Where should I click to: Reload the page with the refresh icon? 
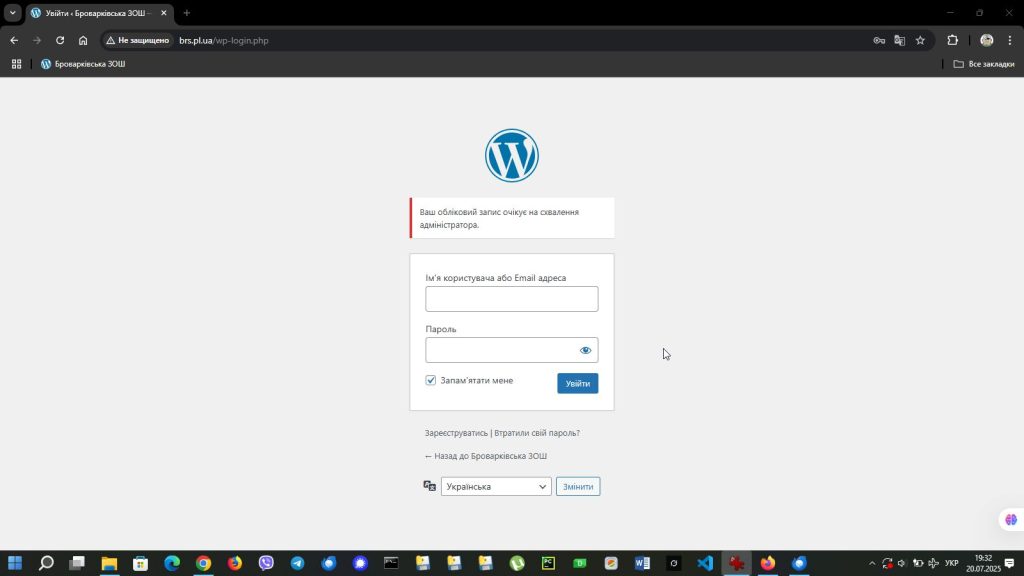point(60,41)
